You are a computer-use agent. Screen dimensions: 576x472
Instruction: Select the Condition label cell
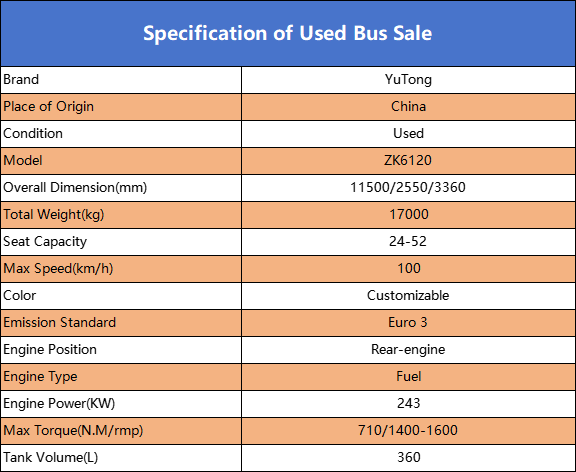pyautogui.click(x=121, y=134)
